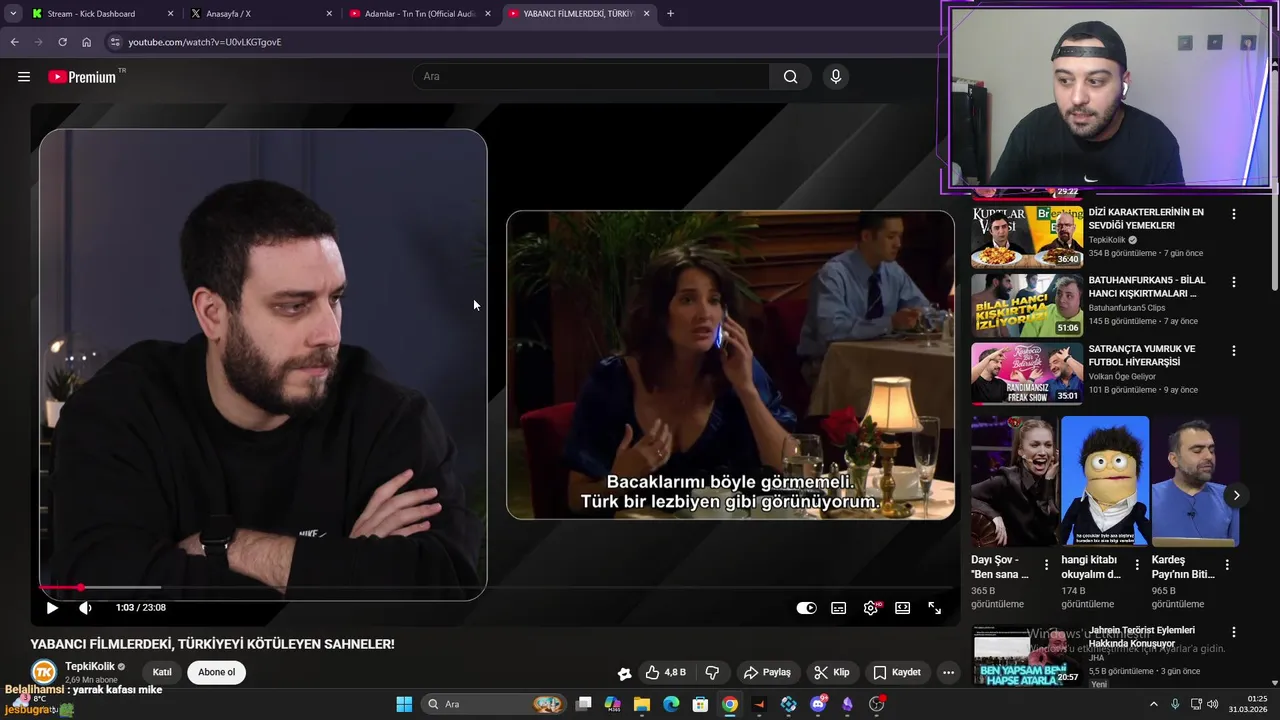Close the Anasayfa / X tab
Image resolution: width=1280 pixels, height=720 pixels.
pos(329,14)
